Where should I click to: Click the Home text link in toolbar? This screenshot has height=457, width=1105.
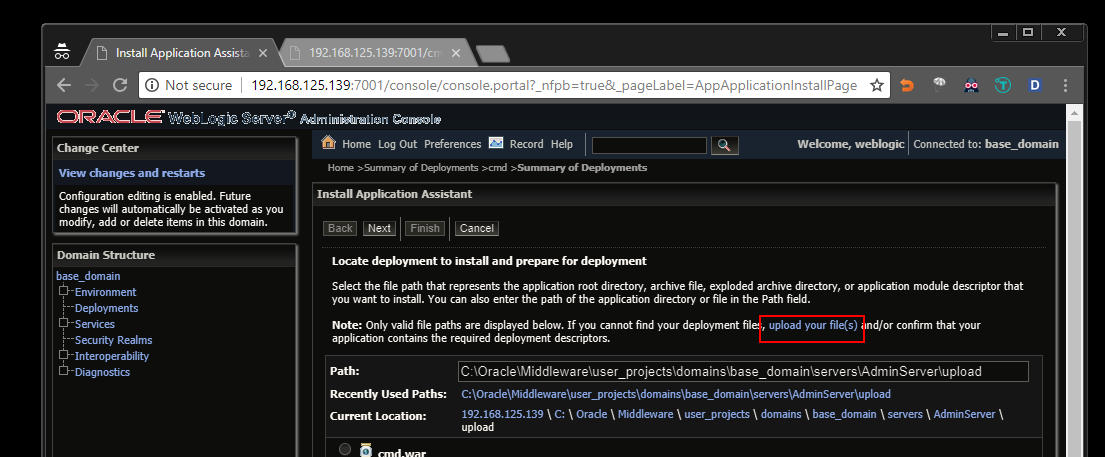click(357, 144)
